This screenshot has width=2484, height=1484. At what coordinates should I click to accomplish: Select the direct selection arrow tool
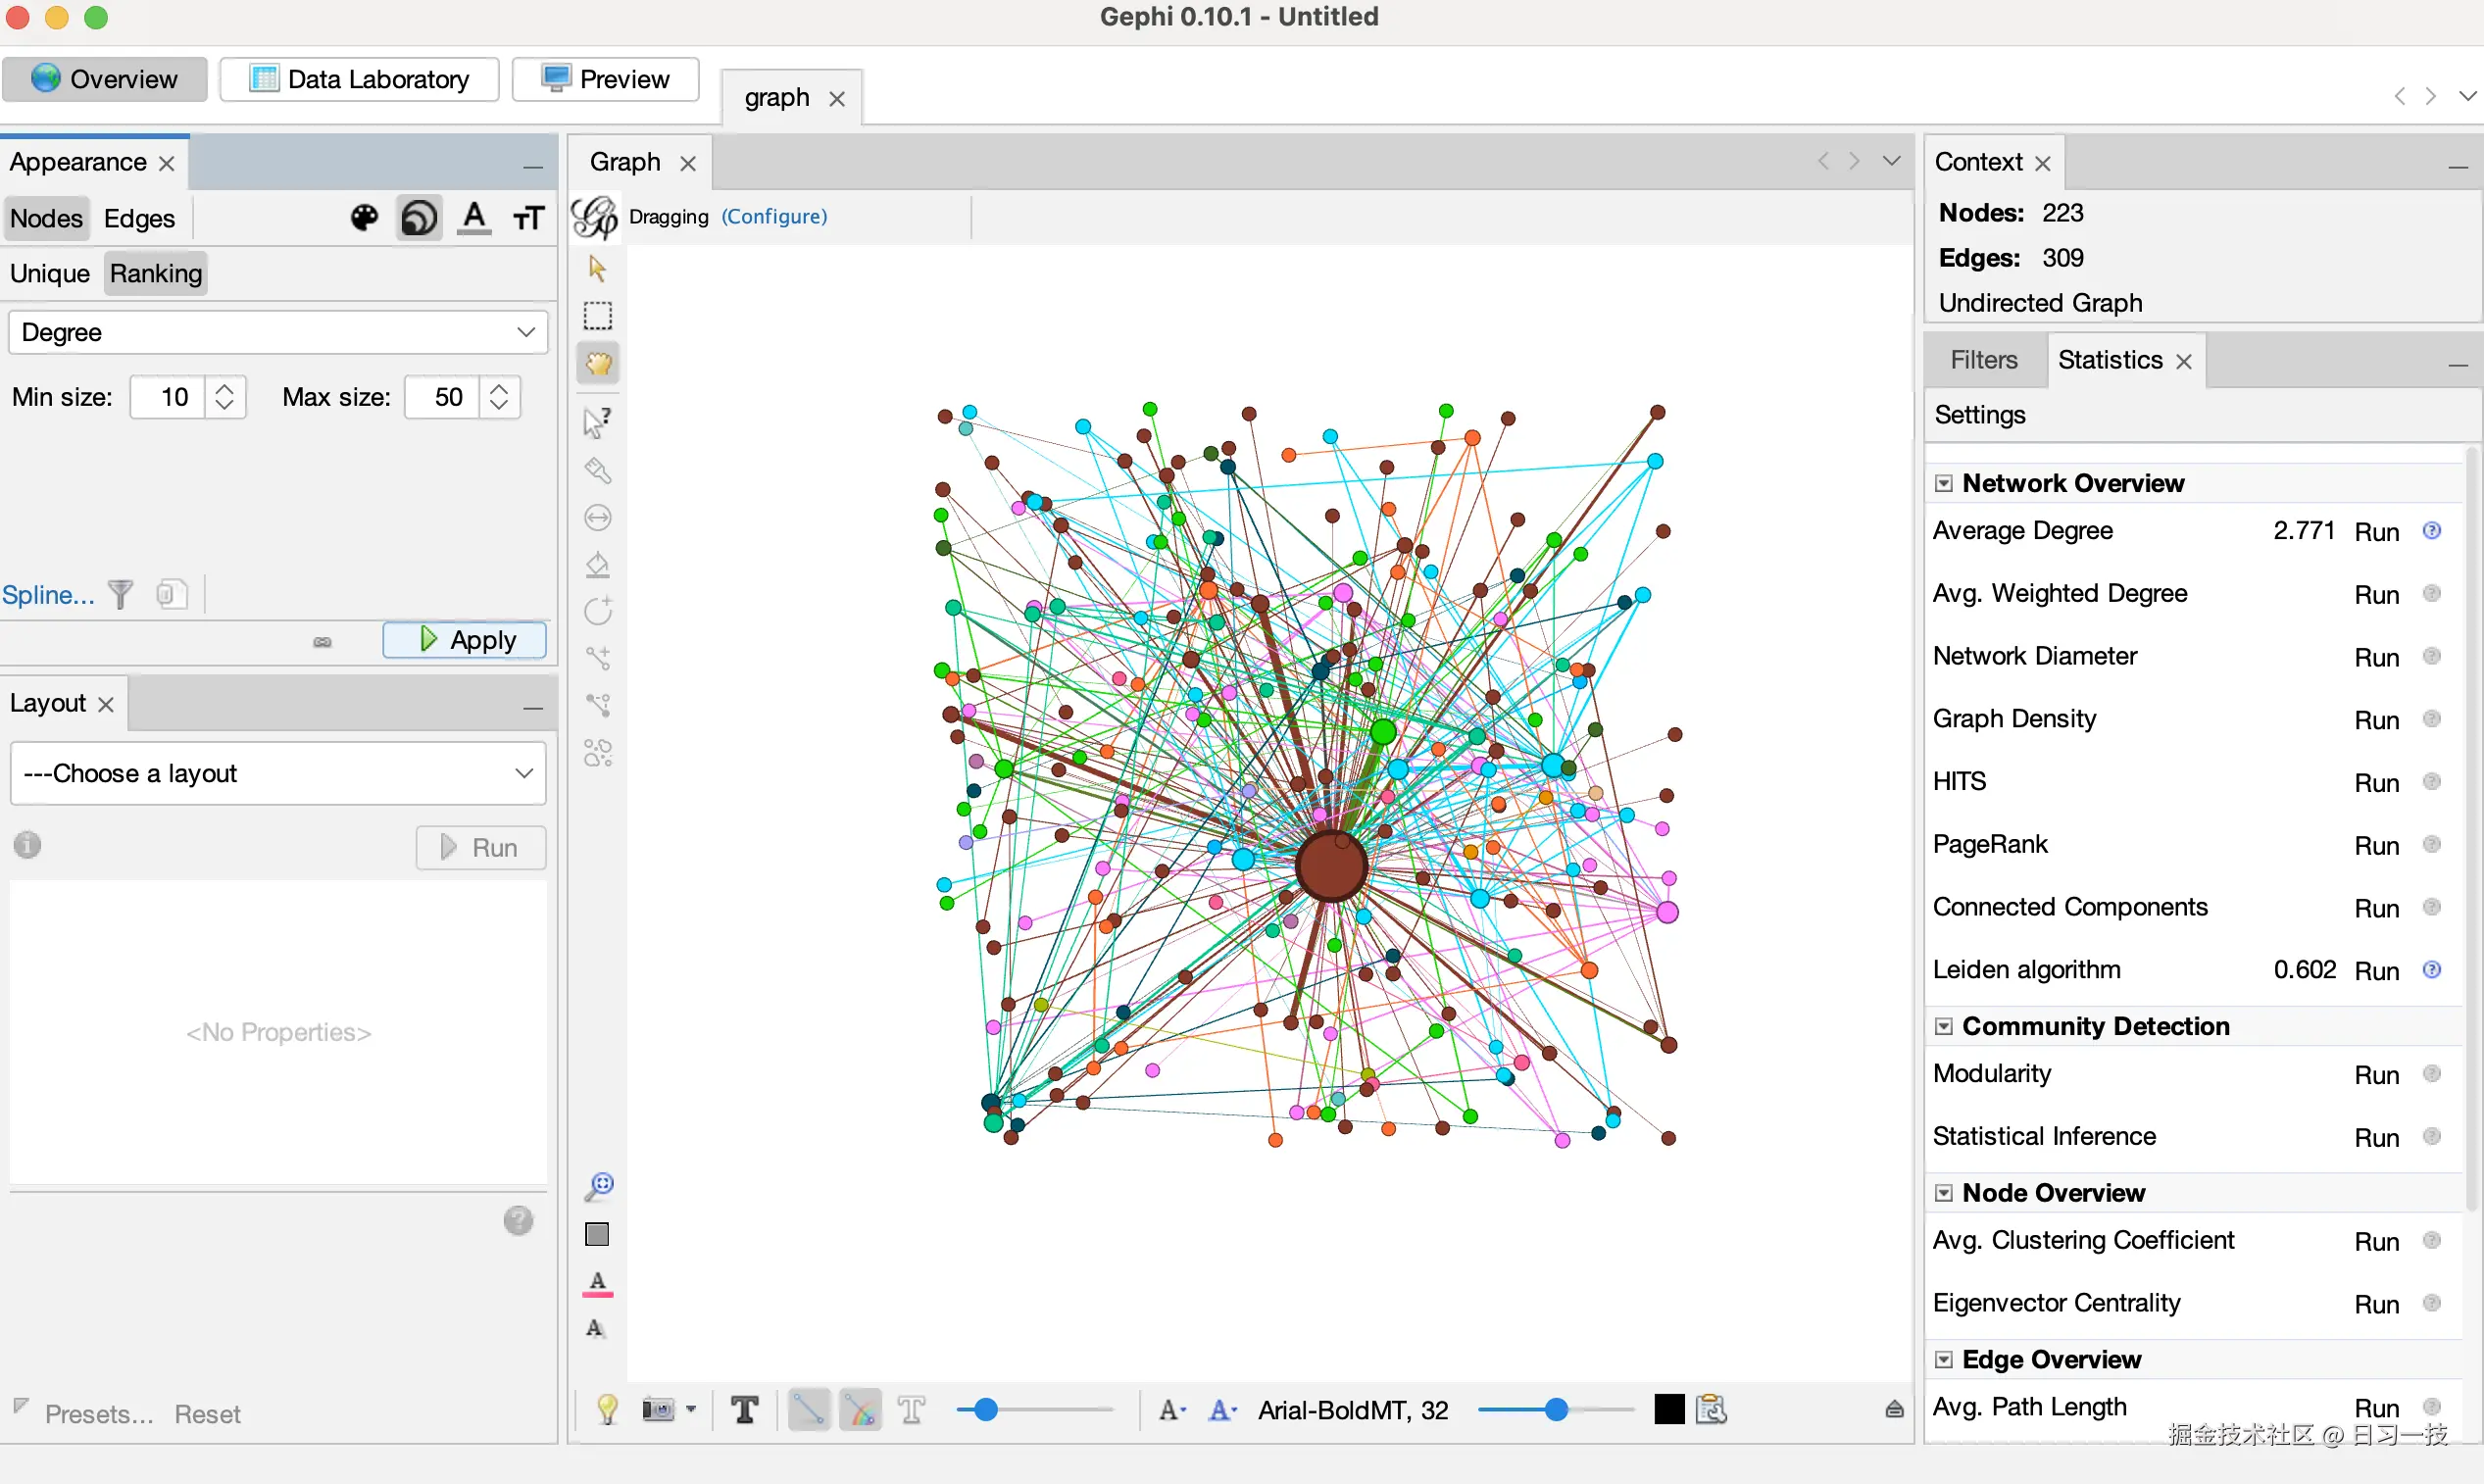(597, 269)
